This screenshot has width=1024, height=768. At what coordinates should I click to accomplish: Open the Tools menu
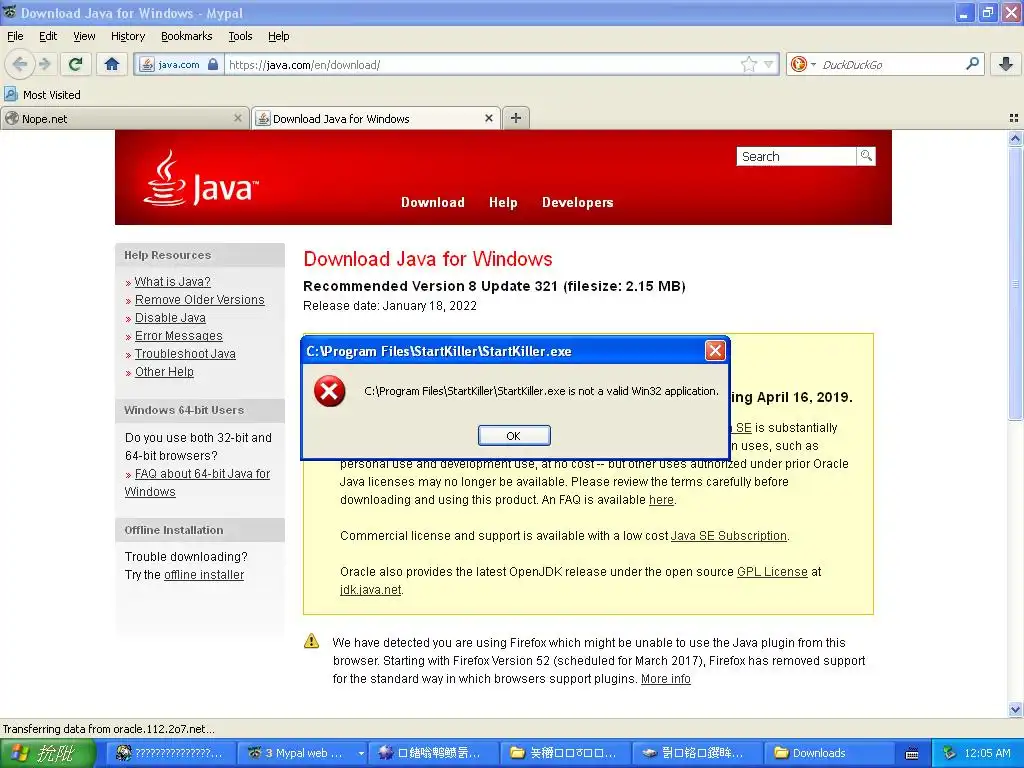pos(240,36)
